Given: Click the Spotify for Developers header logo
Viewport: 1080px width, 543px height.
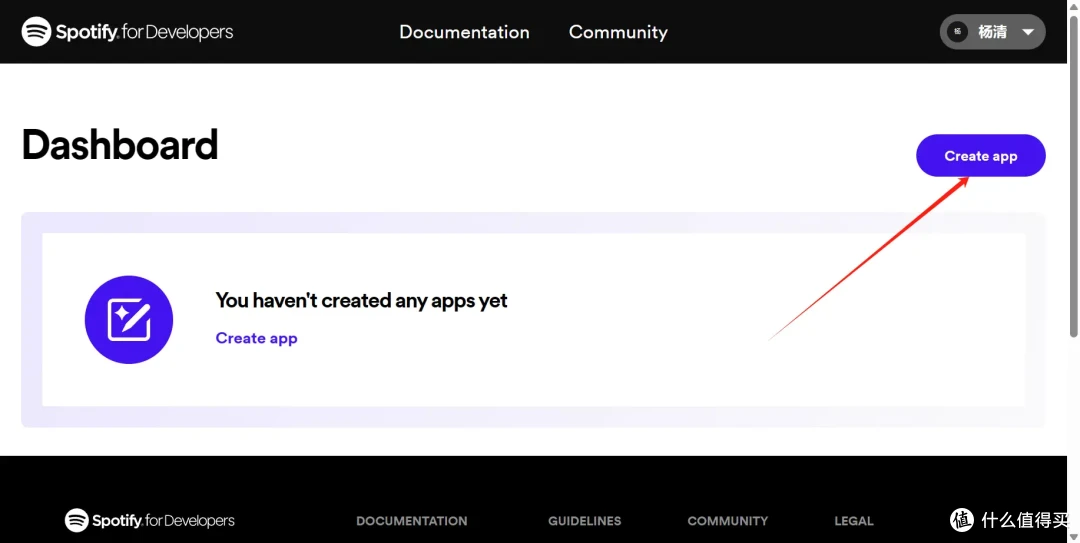Looking at the screenshot, I should (127, 32).
